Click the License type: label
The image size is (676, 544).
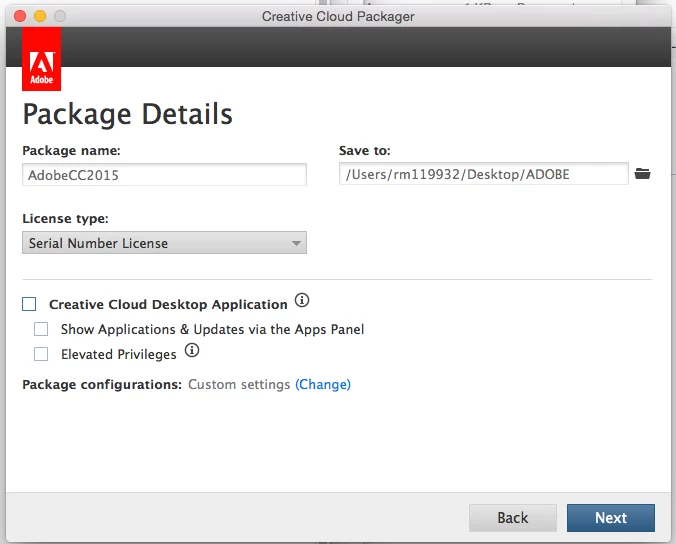[x=66, y=219]
